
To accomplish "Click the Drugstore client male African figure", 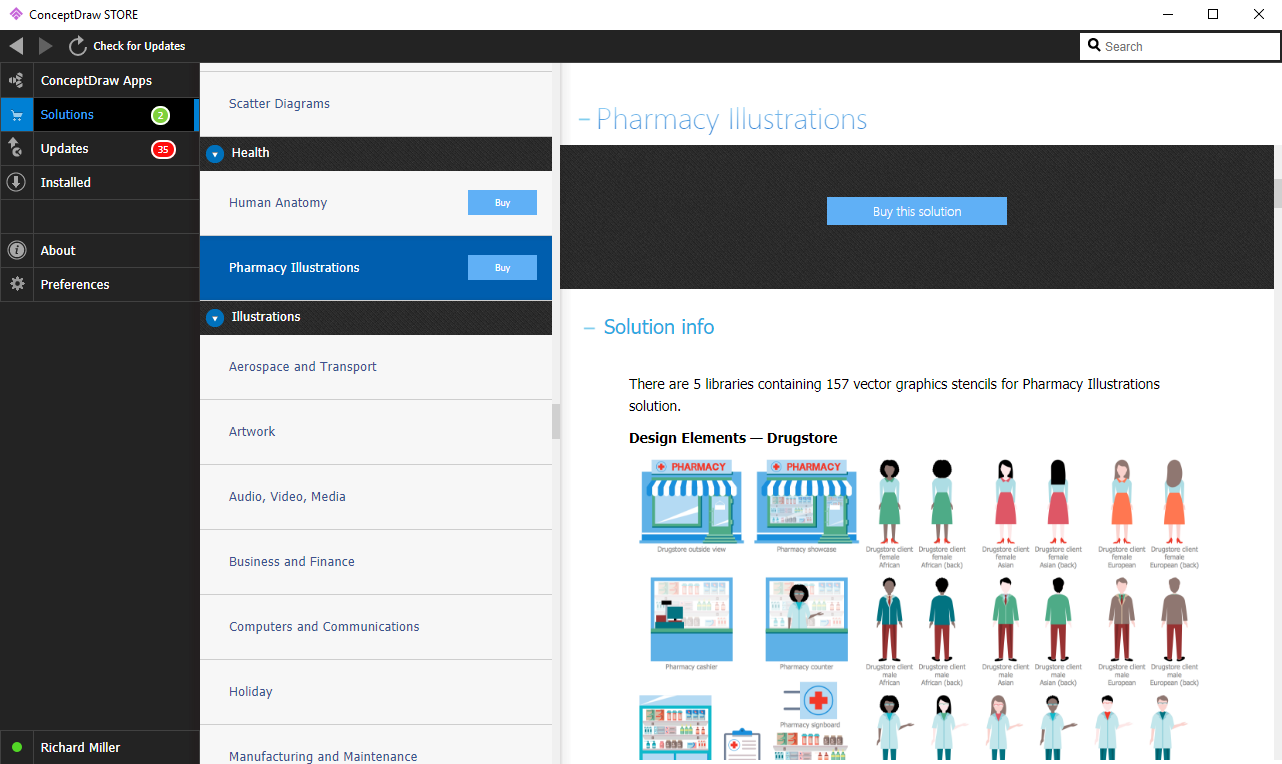I will (890, 619).
